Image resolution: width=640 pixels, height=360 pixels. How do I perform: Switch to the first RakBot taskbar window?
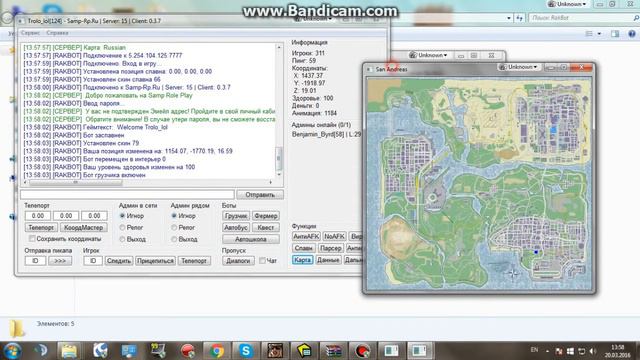(391, 351)
